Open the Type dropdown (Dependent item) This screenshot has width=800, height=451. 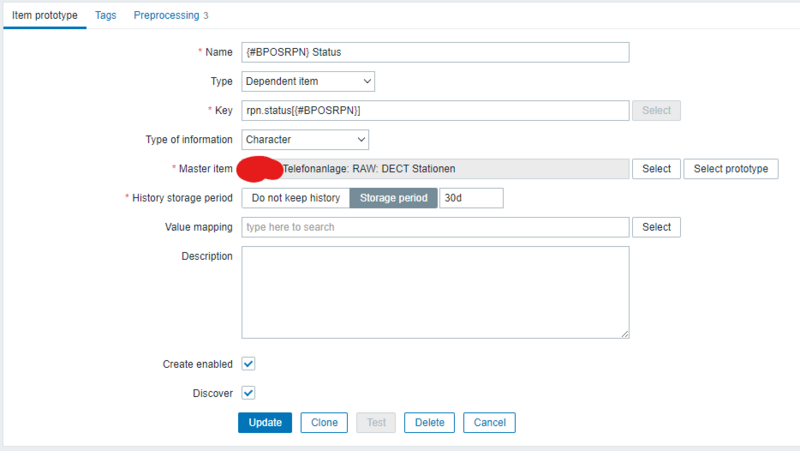tap(308, 81)
